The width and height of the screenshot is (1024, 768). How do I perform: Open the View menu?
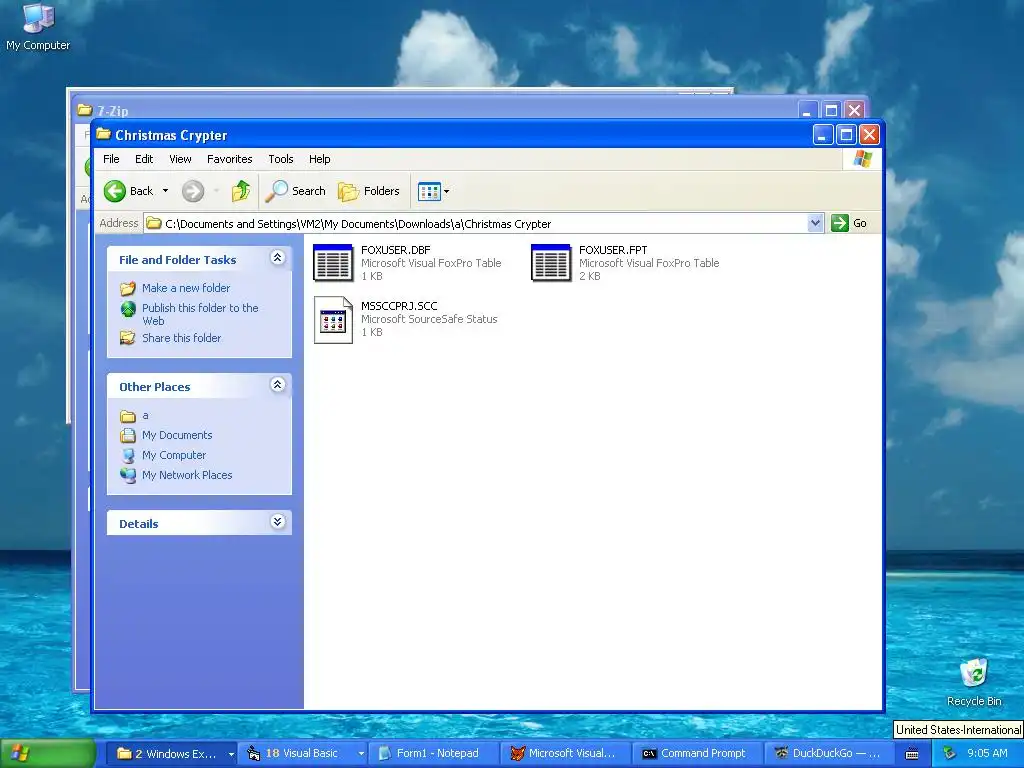coord(180,159)
